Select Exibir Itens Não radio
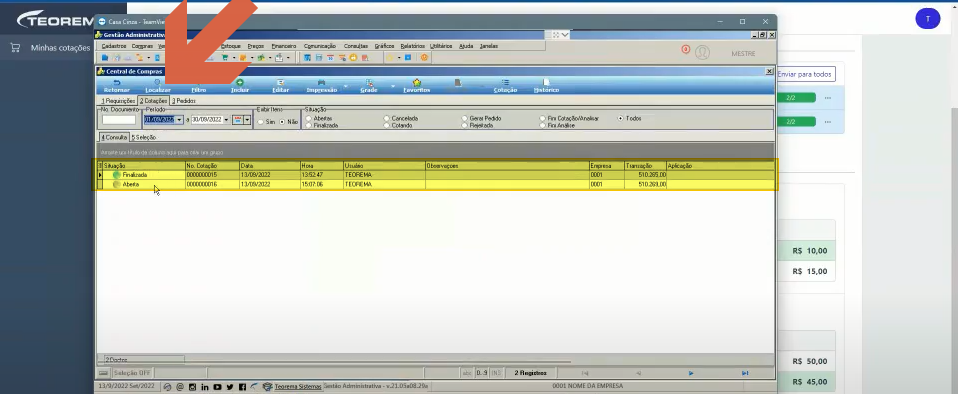This screenshot has height=394, width=958. pos(282,122)
